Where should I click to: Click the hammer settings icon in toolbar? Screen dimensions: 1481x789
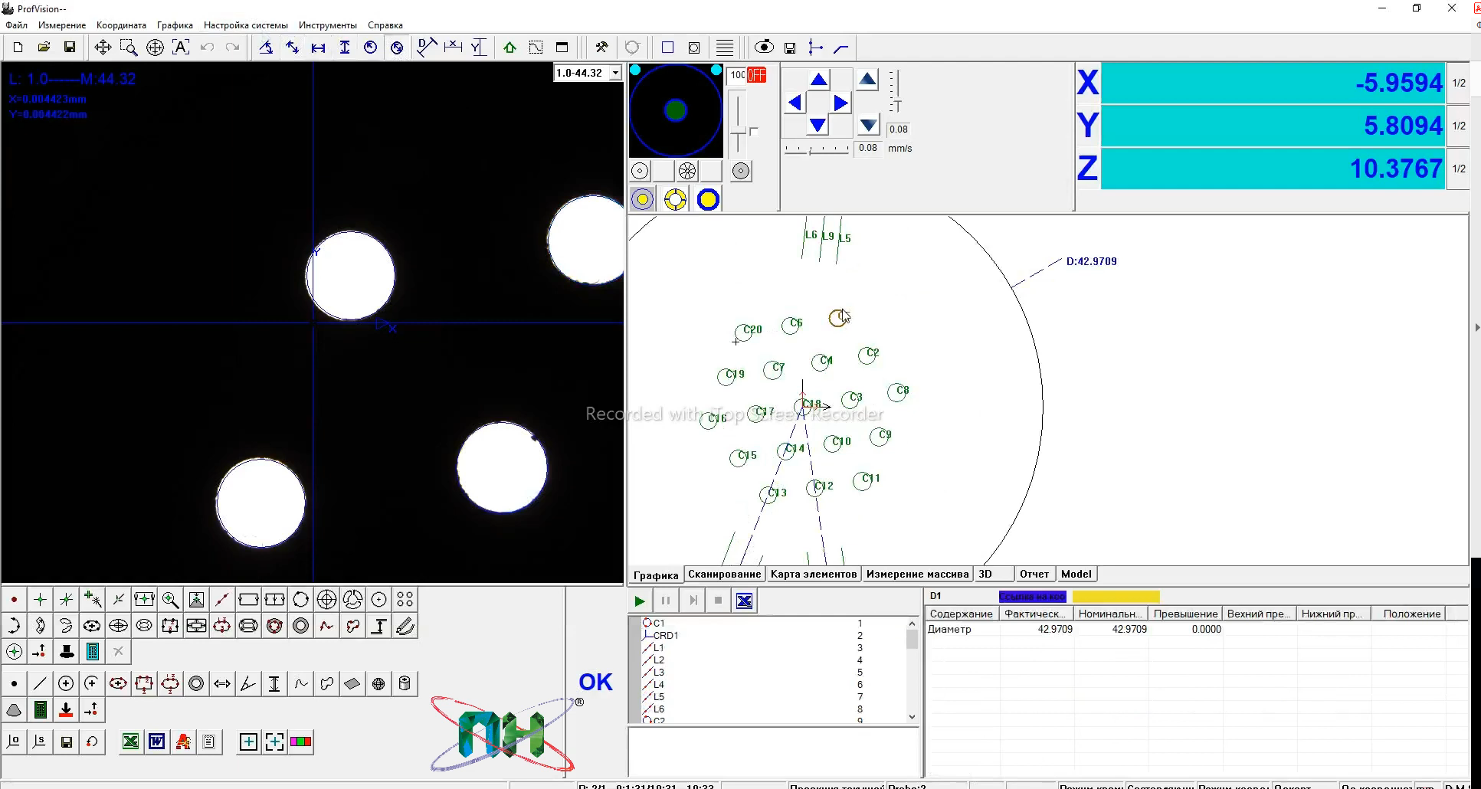[602, 47]
